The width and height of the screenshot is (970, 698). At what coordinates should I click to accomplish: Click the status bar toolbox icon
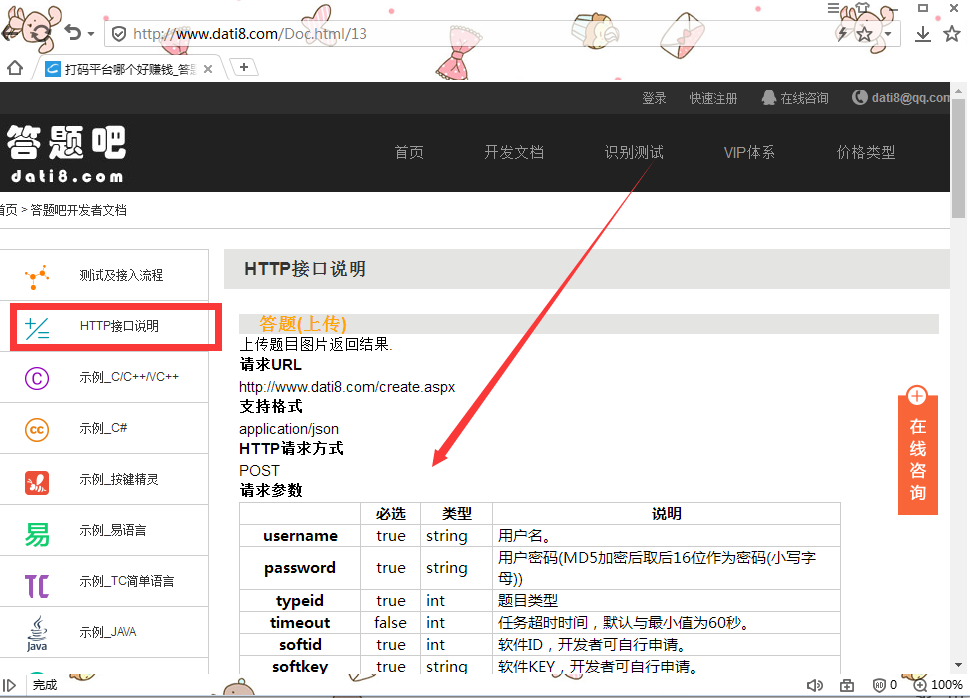click(846, 685)
